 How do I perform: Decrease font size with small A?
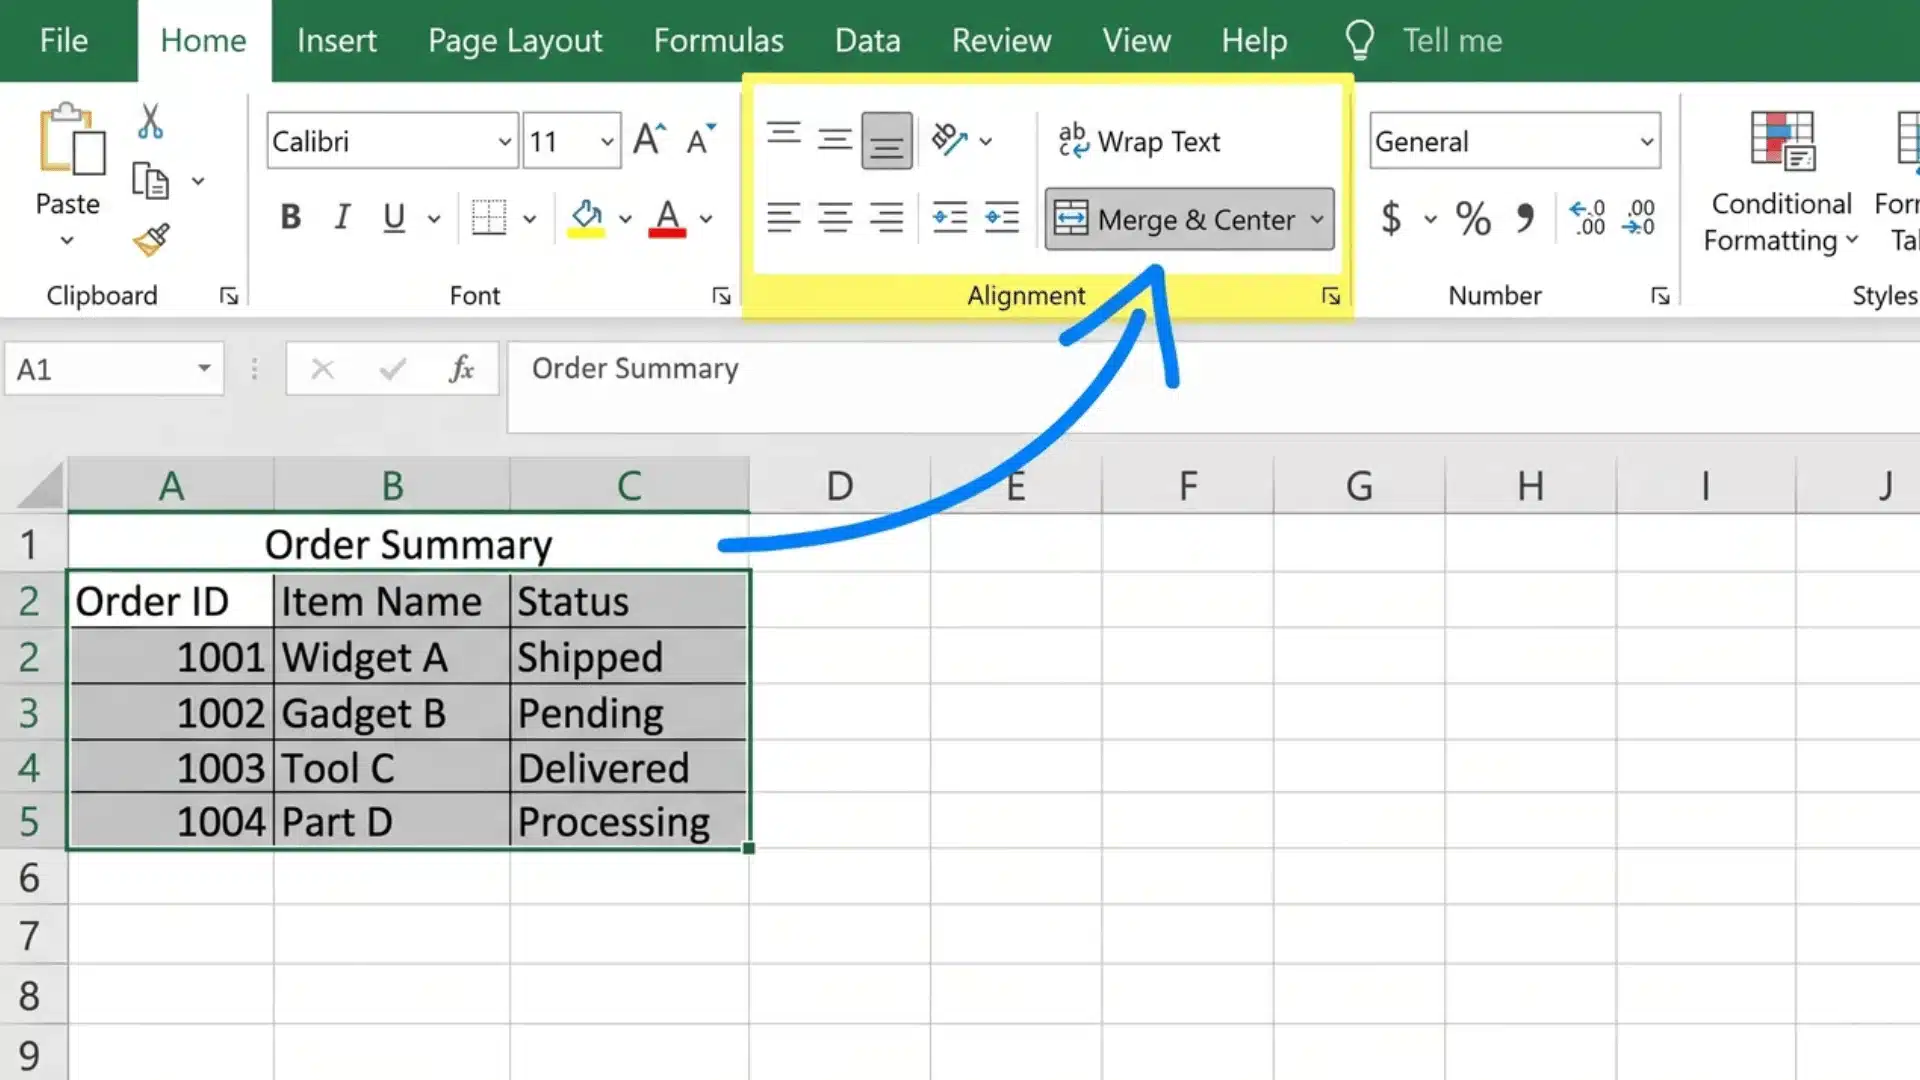pyautogui.click(x=701, y=139)
